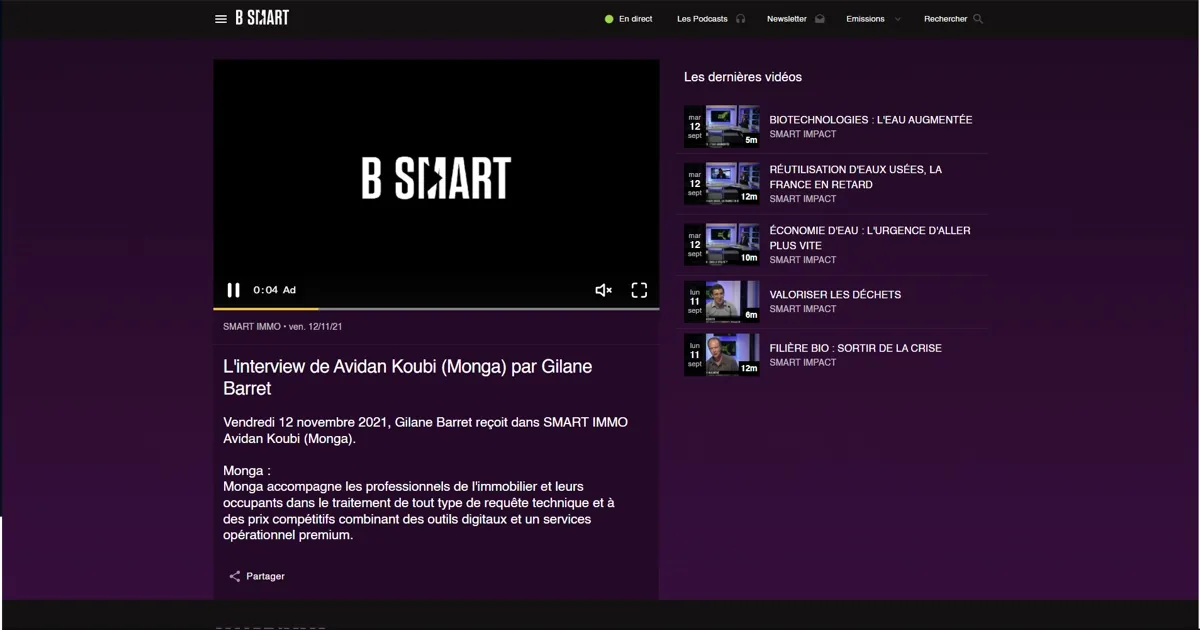Unmute the video with speaker icon
The height and width of the screenshot is (630, 1200).
pyautogui.click(x=604, y=290)
